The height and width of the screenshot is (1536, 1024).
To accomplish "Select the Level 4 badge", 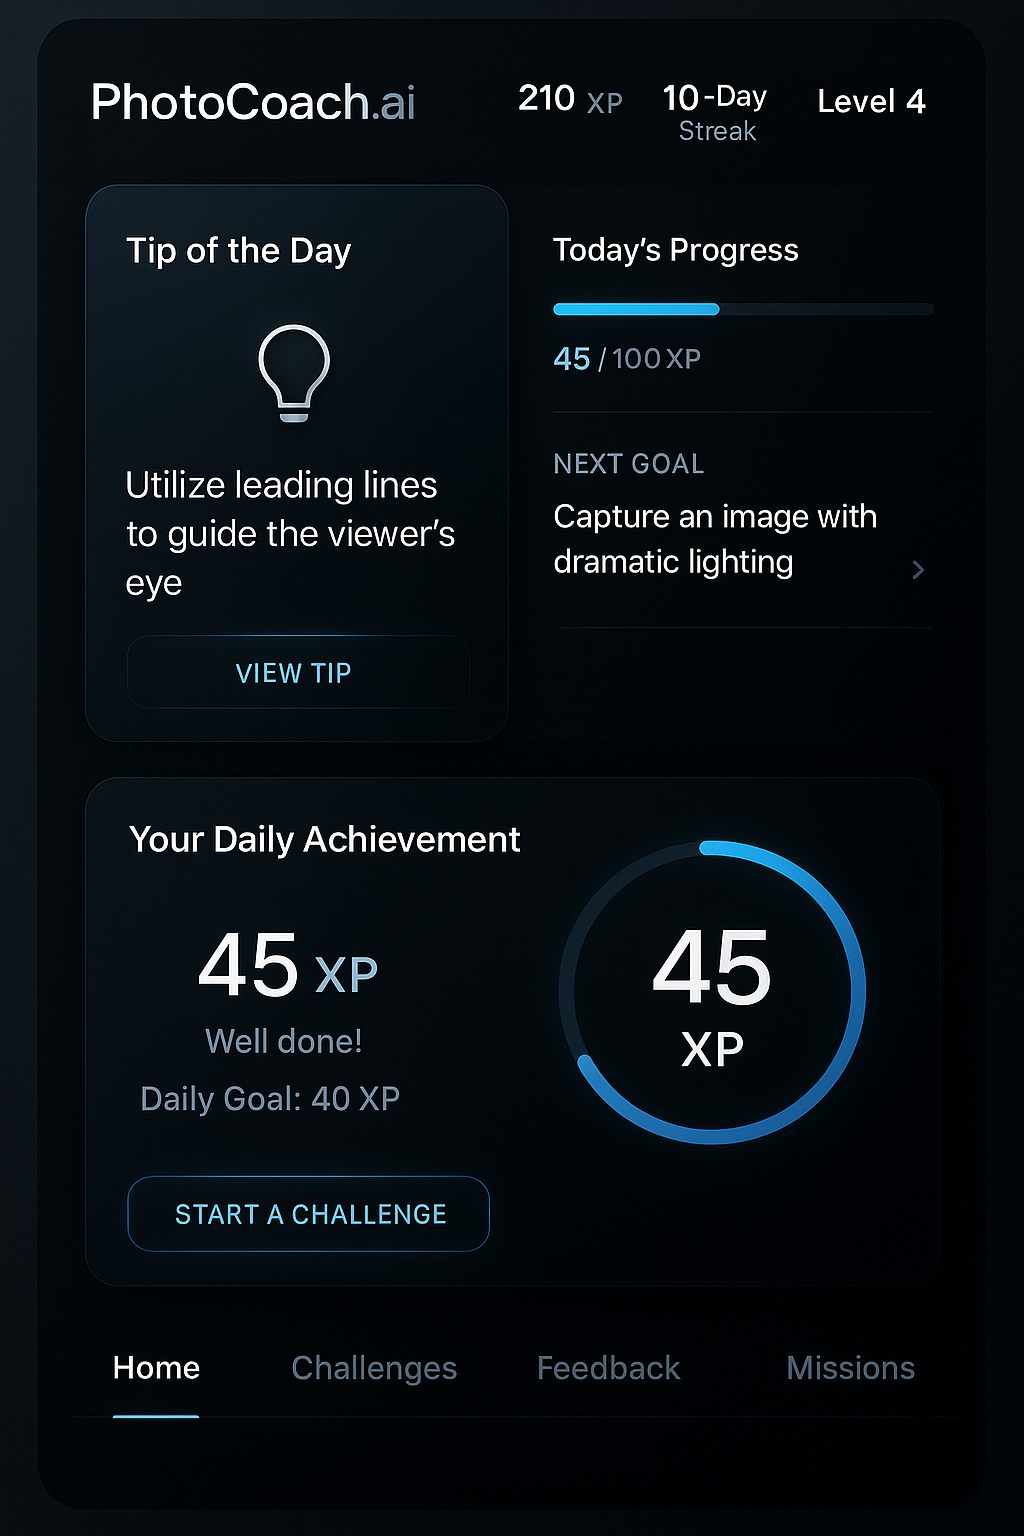I will pos(870,101).
